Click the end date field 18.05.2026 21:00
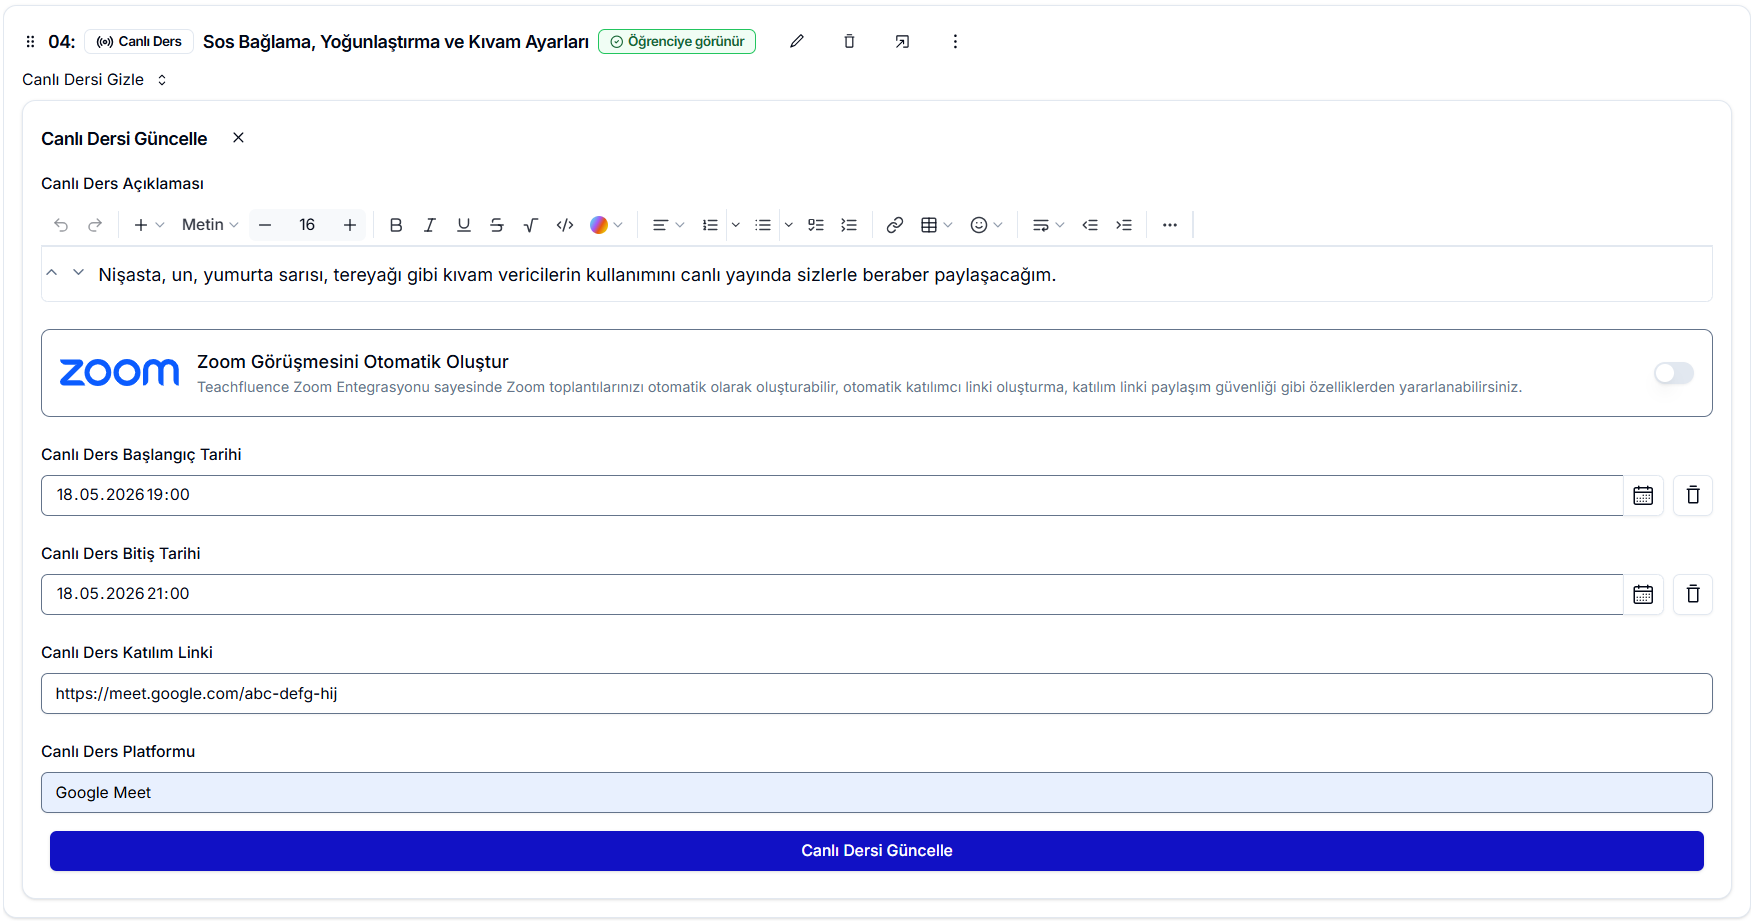This screenshot has width=1753, height=921. [x=832, y=594]
